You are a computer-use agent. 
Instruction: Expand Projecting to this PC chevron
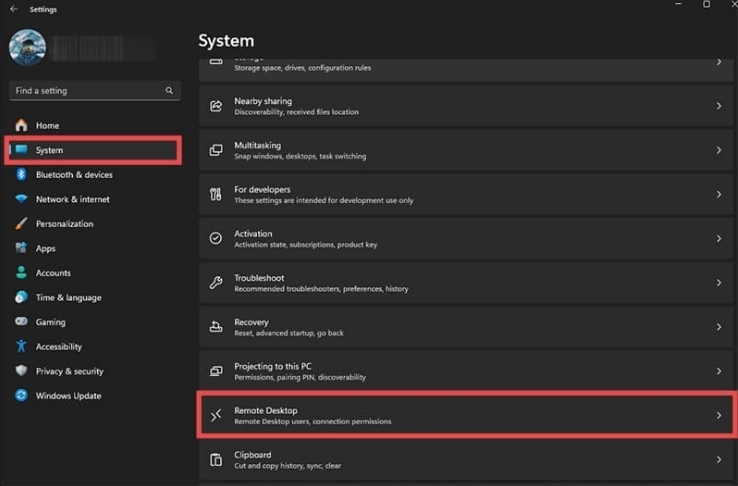[719, 371]
